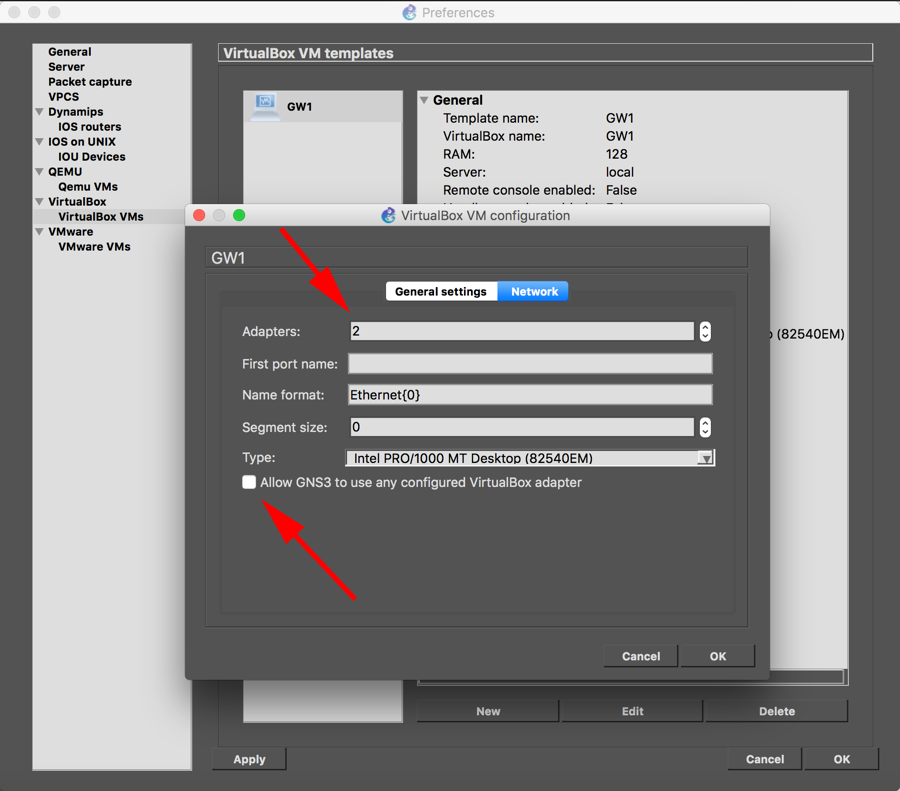The width and height of the screenshot is (900, 791).
Task: Select General in the Preferences sidebar
Action: [x=69, y=52]
